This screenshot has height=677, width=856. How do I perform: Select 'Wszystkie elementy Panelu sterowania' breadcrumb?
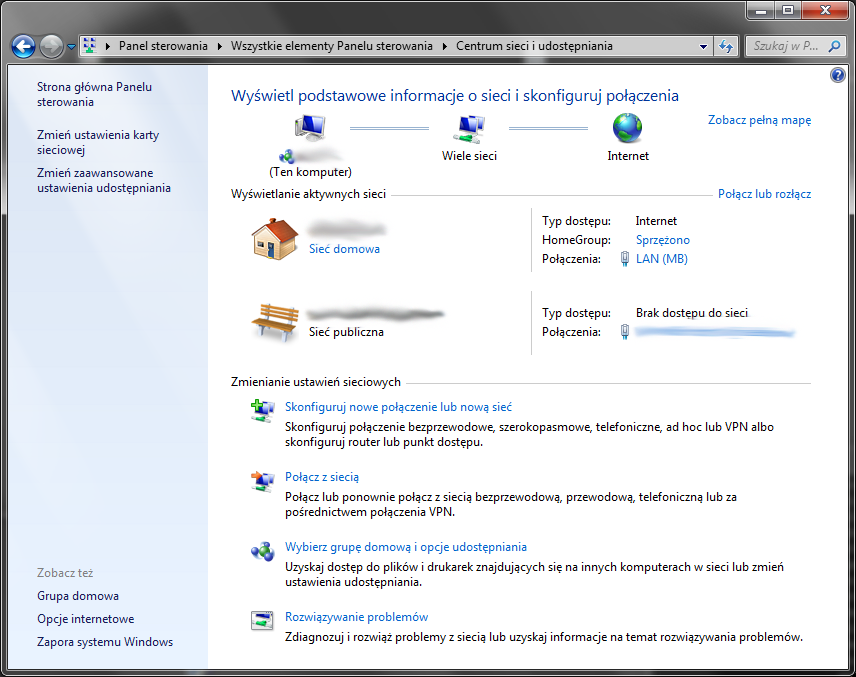pyautogui.click(x=331, y=46)
